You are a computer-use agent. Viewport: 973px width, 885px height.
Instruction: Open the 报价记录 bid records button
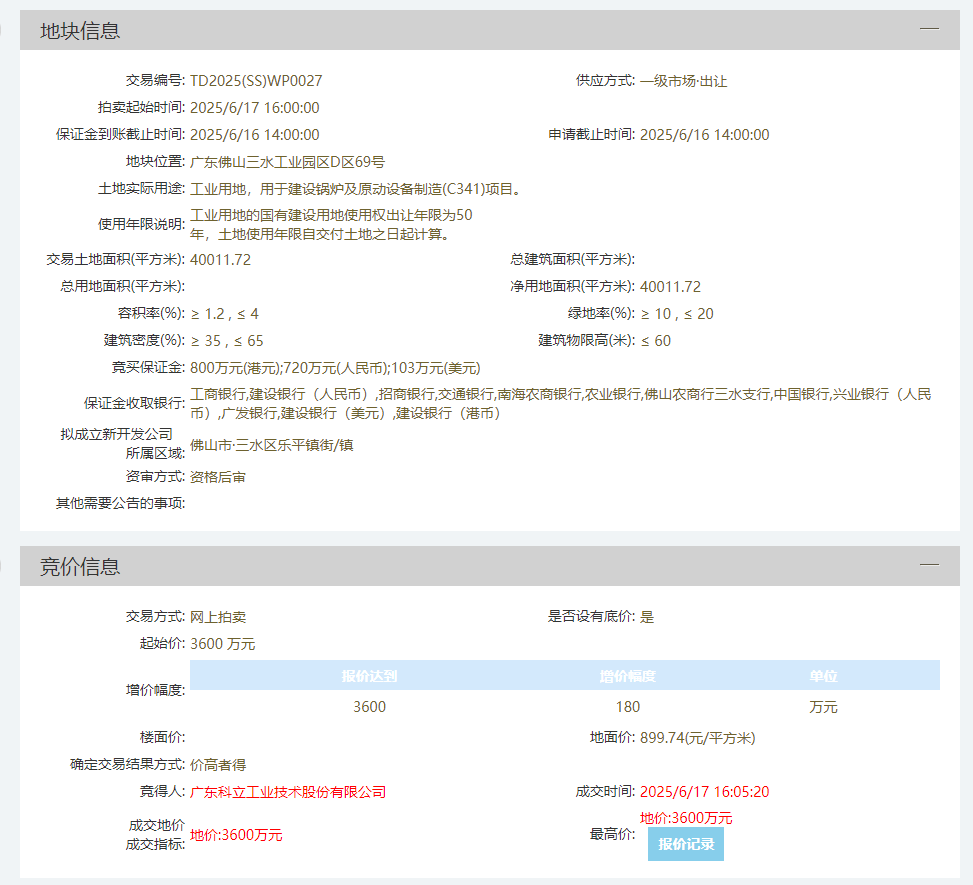point(686,844)
